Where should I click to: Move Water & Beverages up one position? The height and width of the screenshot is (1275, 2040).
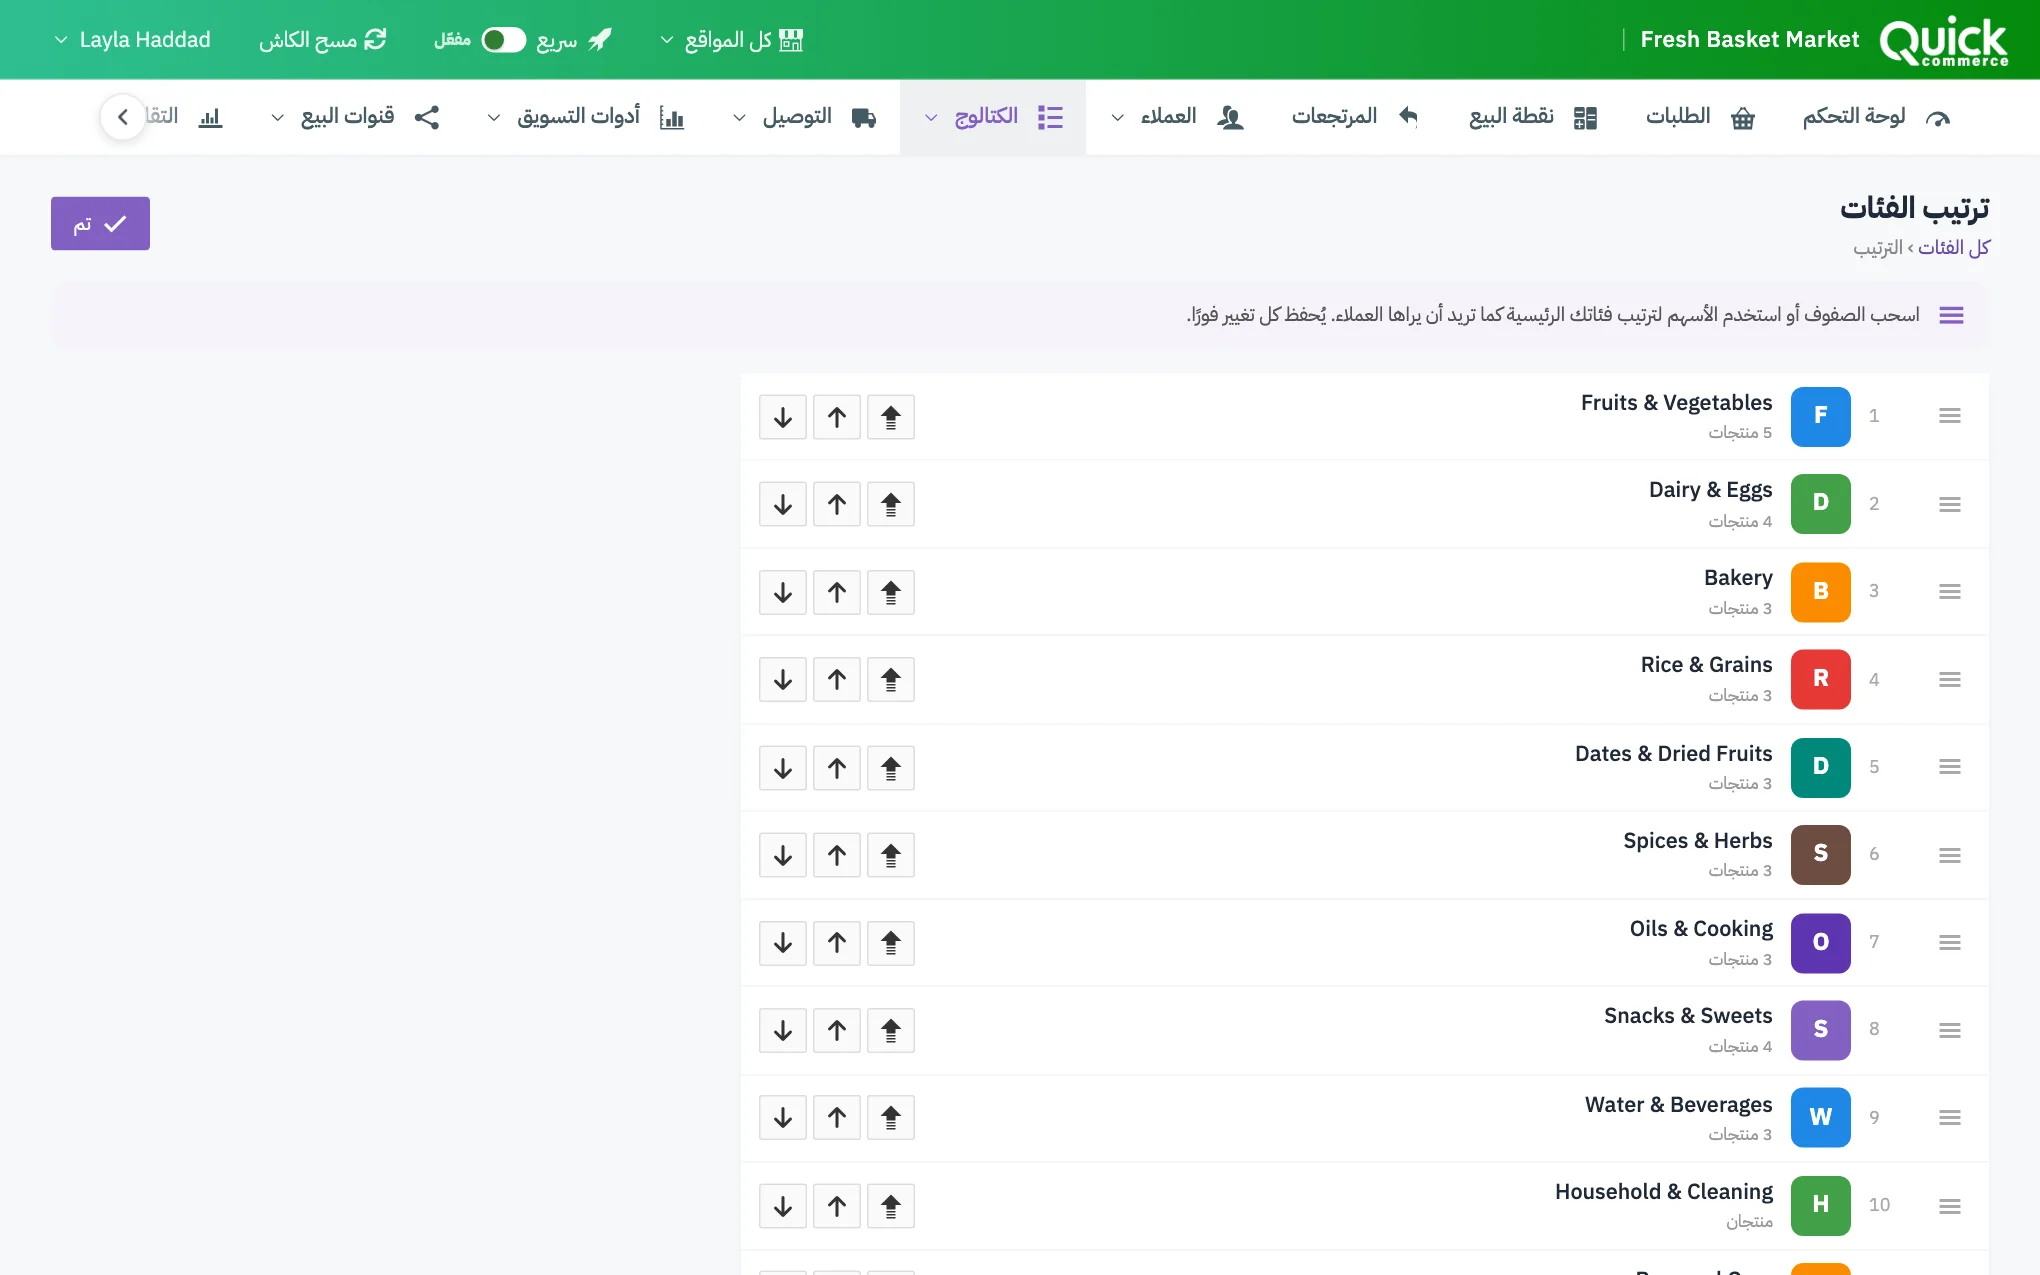837,1118
